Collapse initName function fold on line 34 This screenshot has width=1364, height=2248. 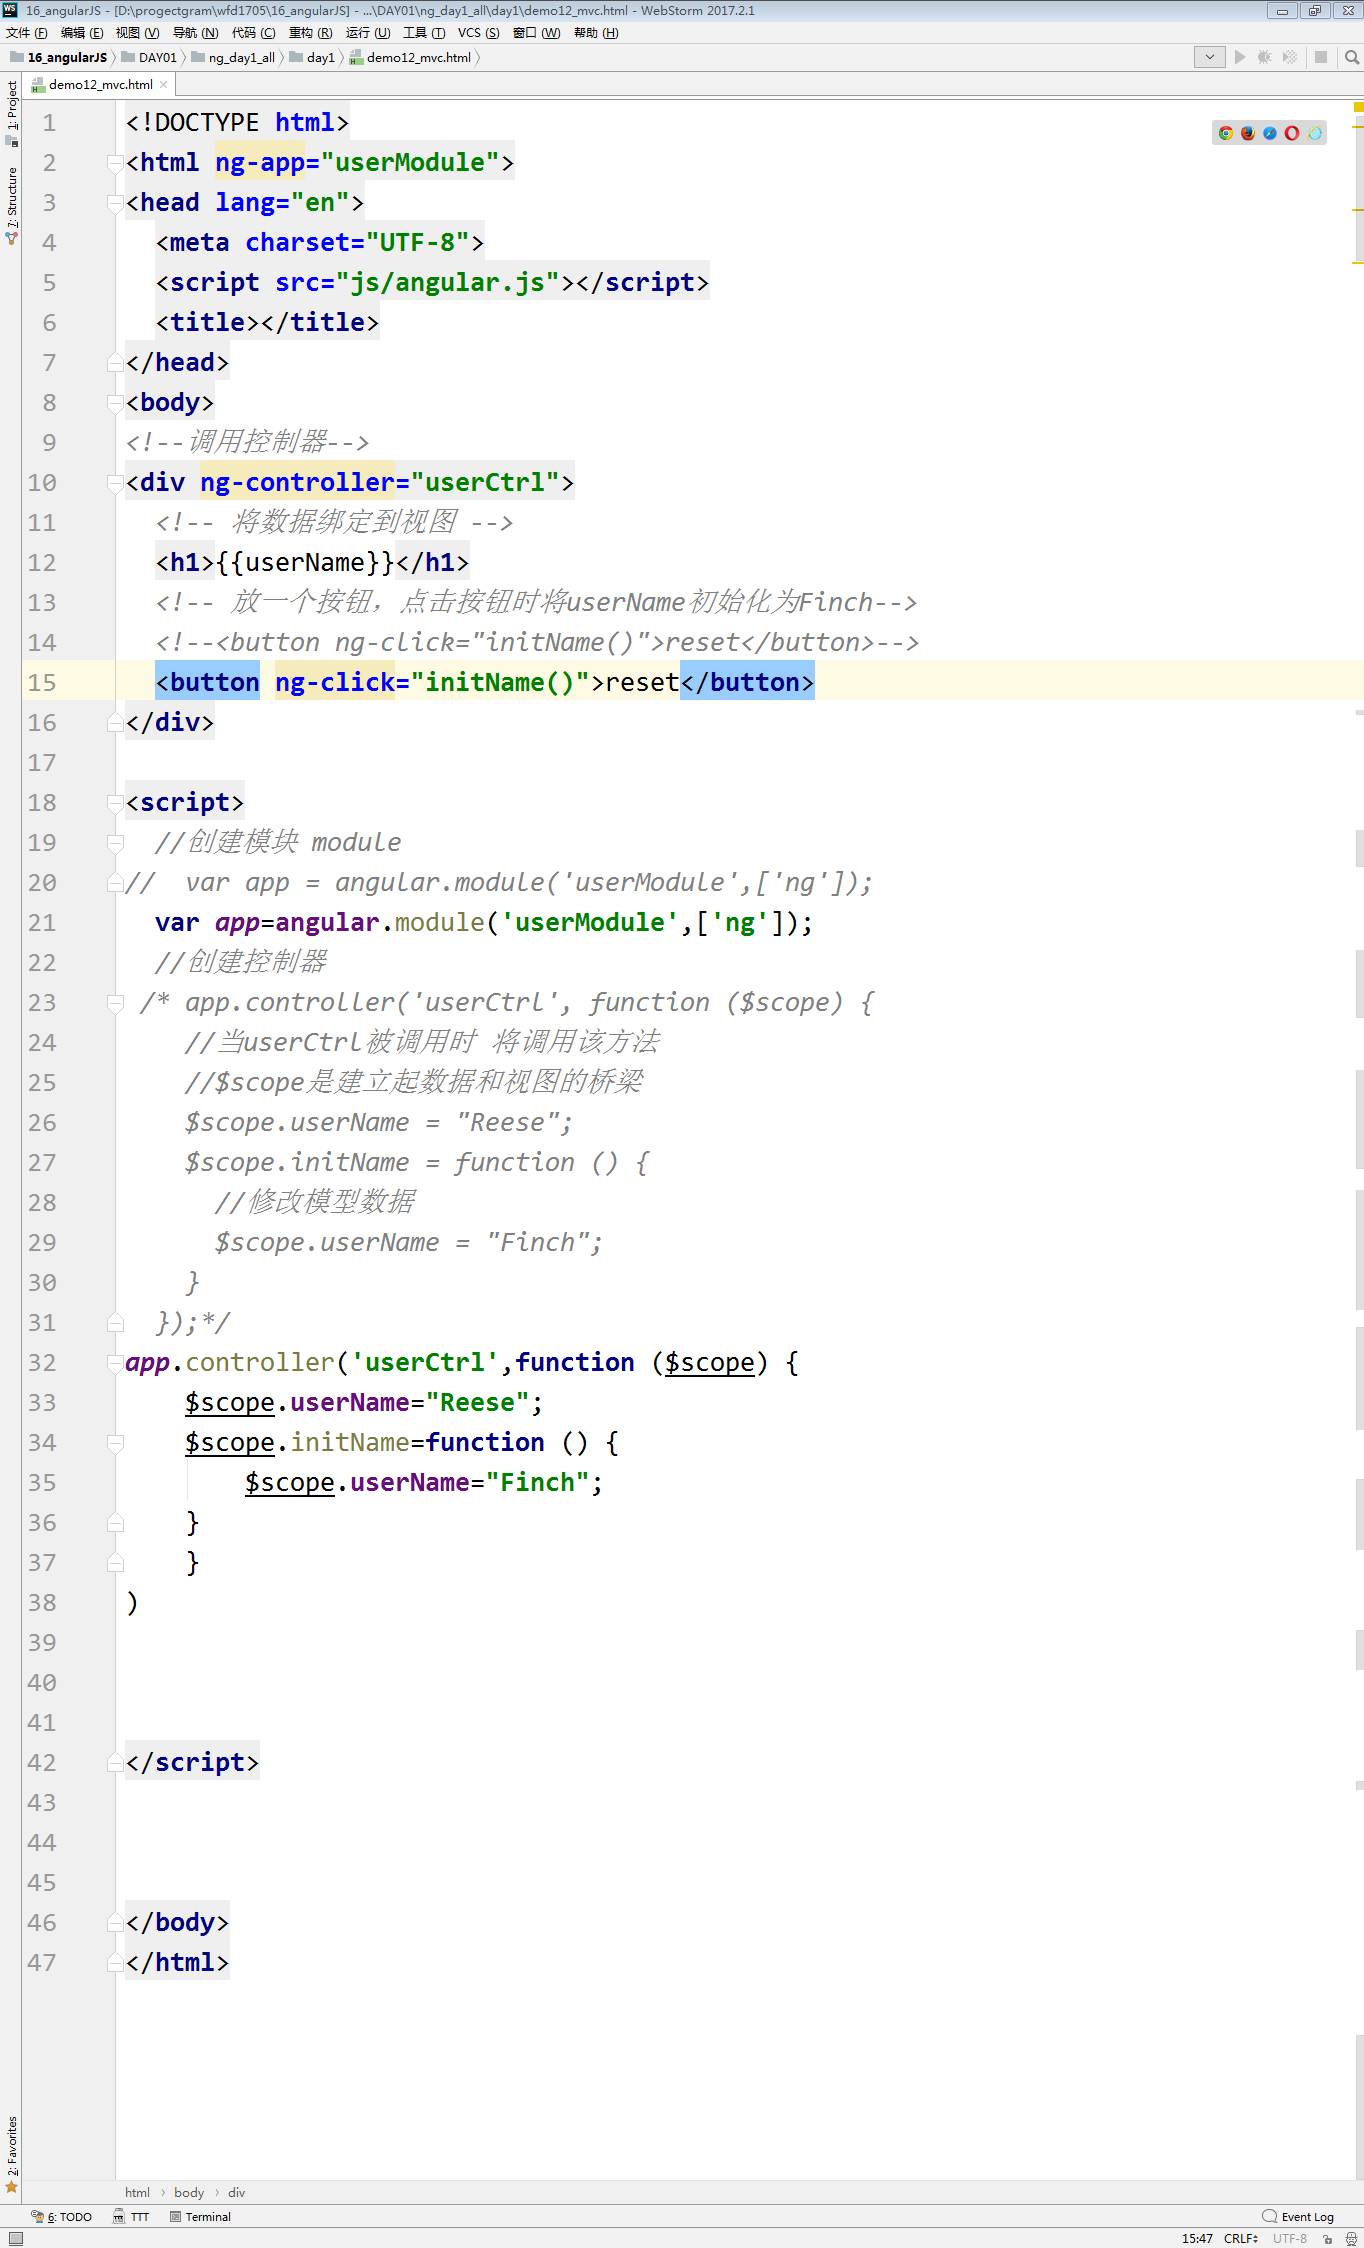115,1443
